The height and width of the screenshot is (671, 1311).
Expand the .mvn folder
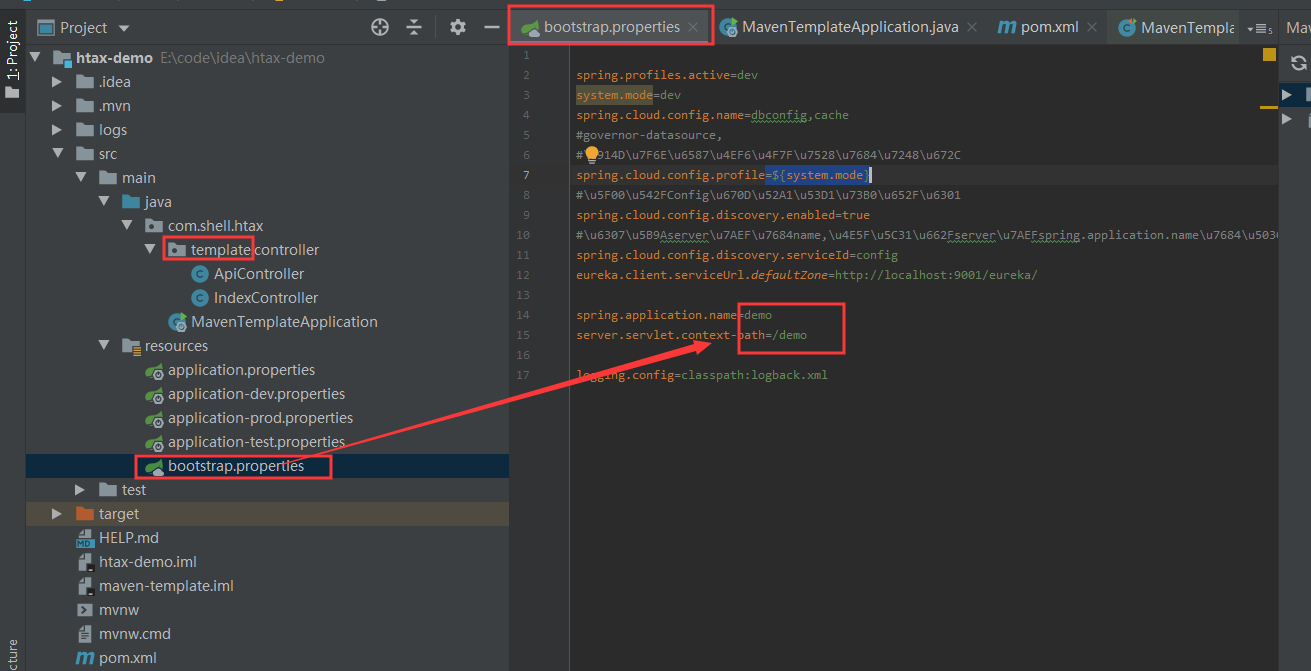click(58, 106)
